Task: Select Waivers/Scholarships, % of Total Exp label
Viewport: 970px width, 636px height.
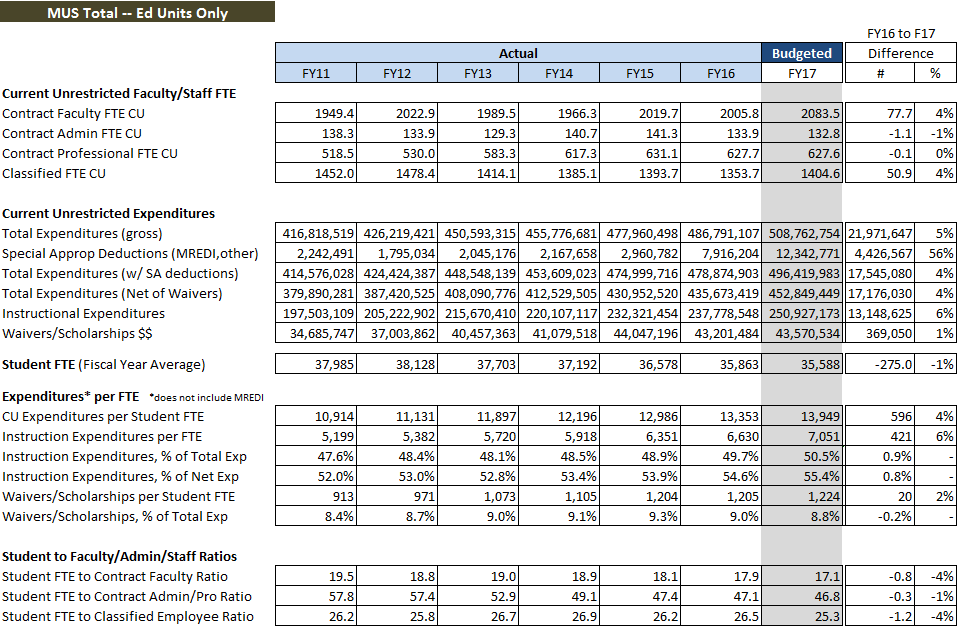Action: tap(115, 517)
